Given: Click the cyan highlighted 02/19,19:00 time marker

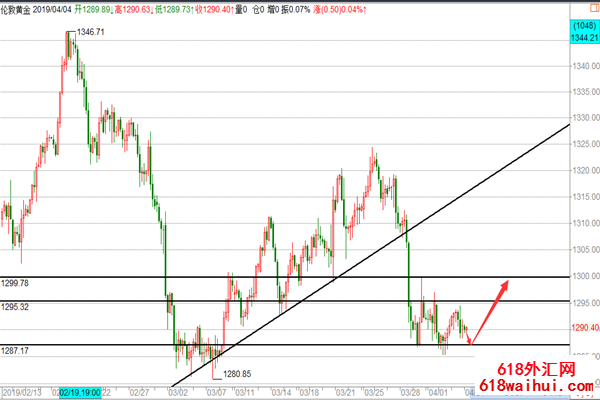Looking at the screenshot, I should click(81, 393).
